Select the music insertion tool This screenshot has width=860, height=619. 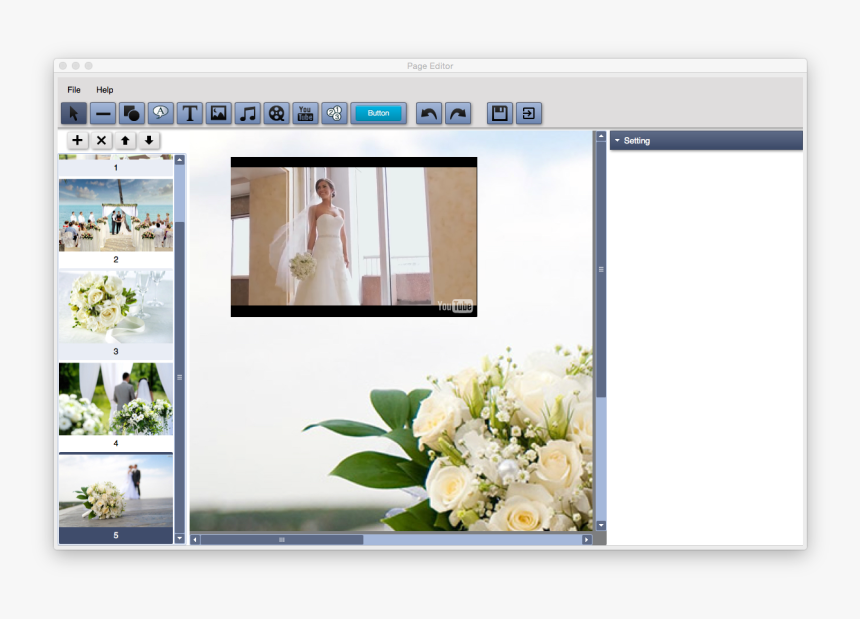[x=247, y=113]
